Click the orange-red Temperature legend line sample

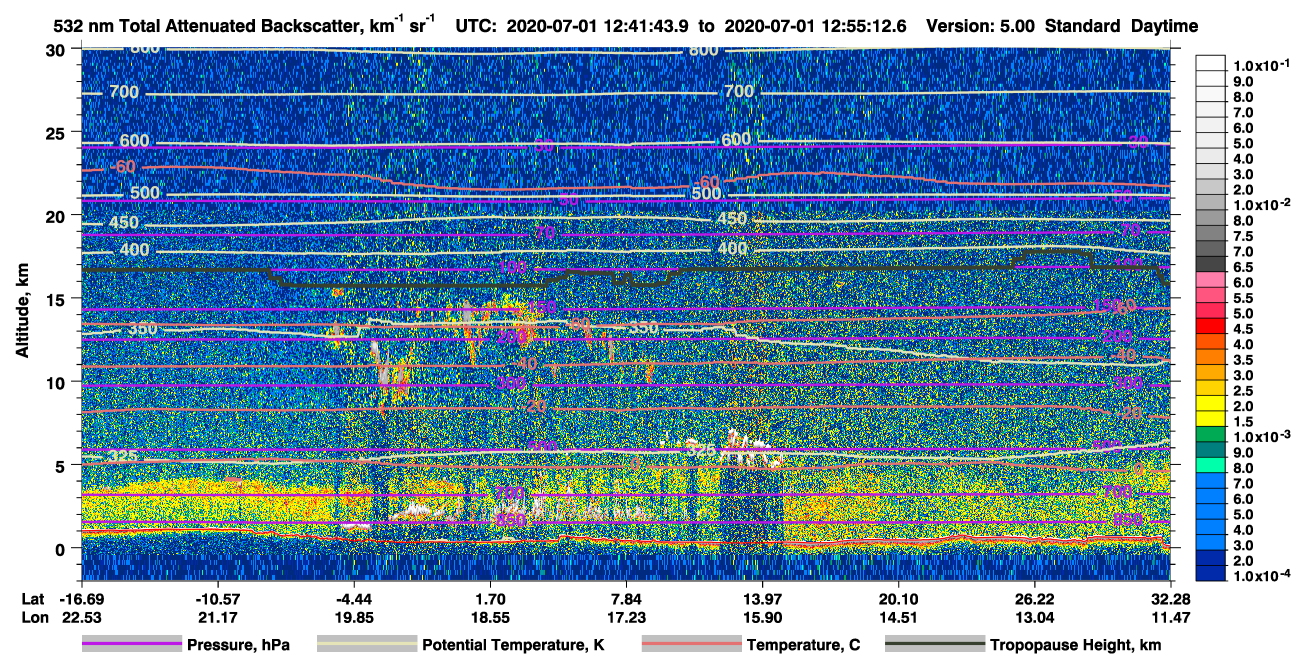(x=692, y=645)
